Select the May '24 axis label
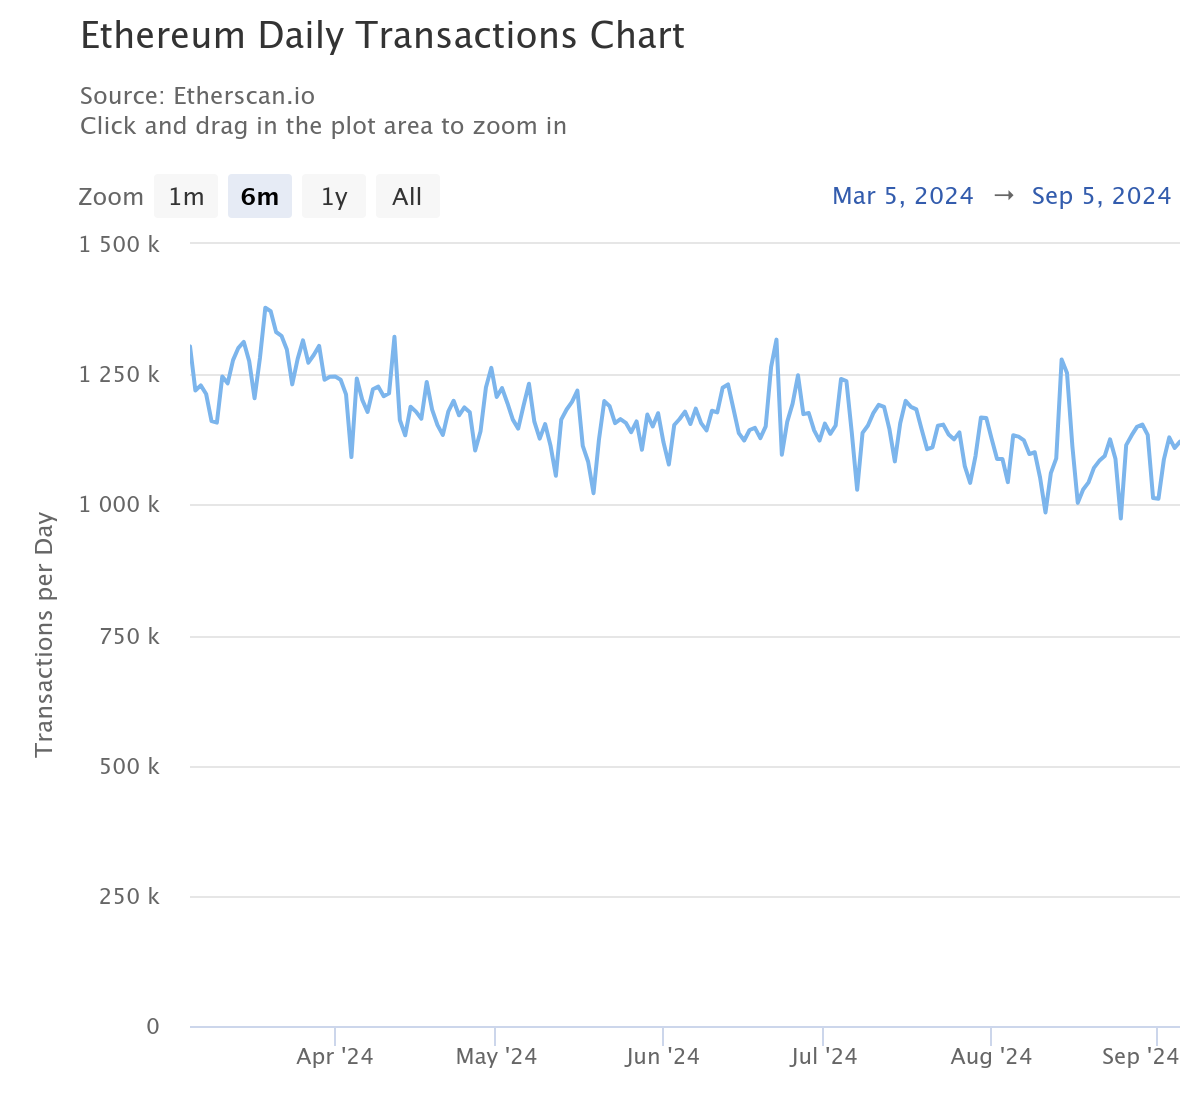 tap(496, 1056)
